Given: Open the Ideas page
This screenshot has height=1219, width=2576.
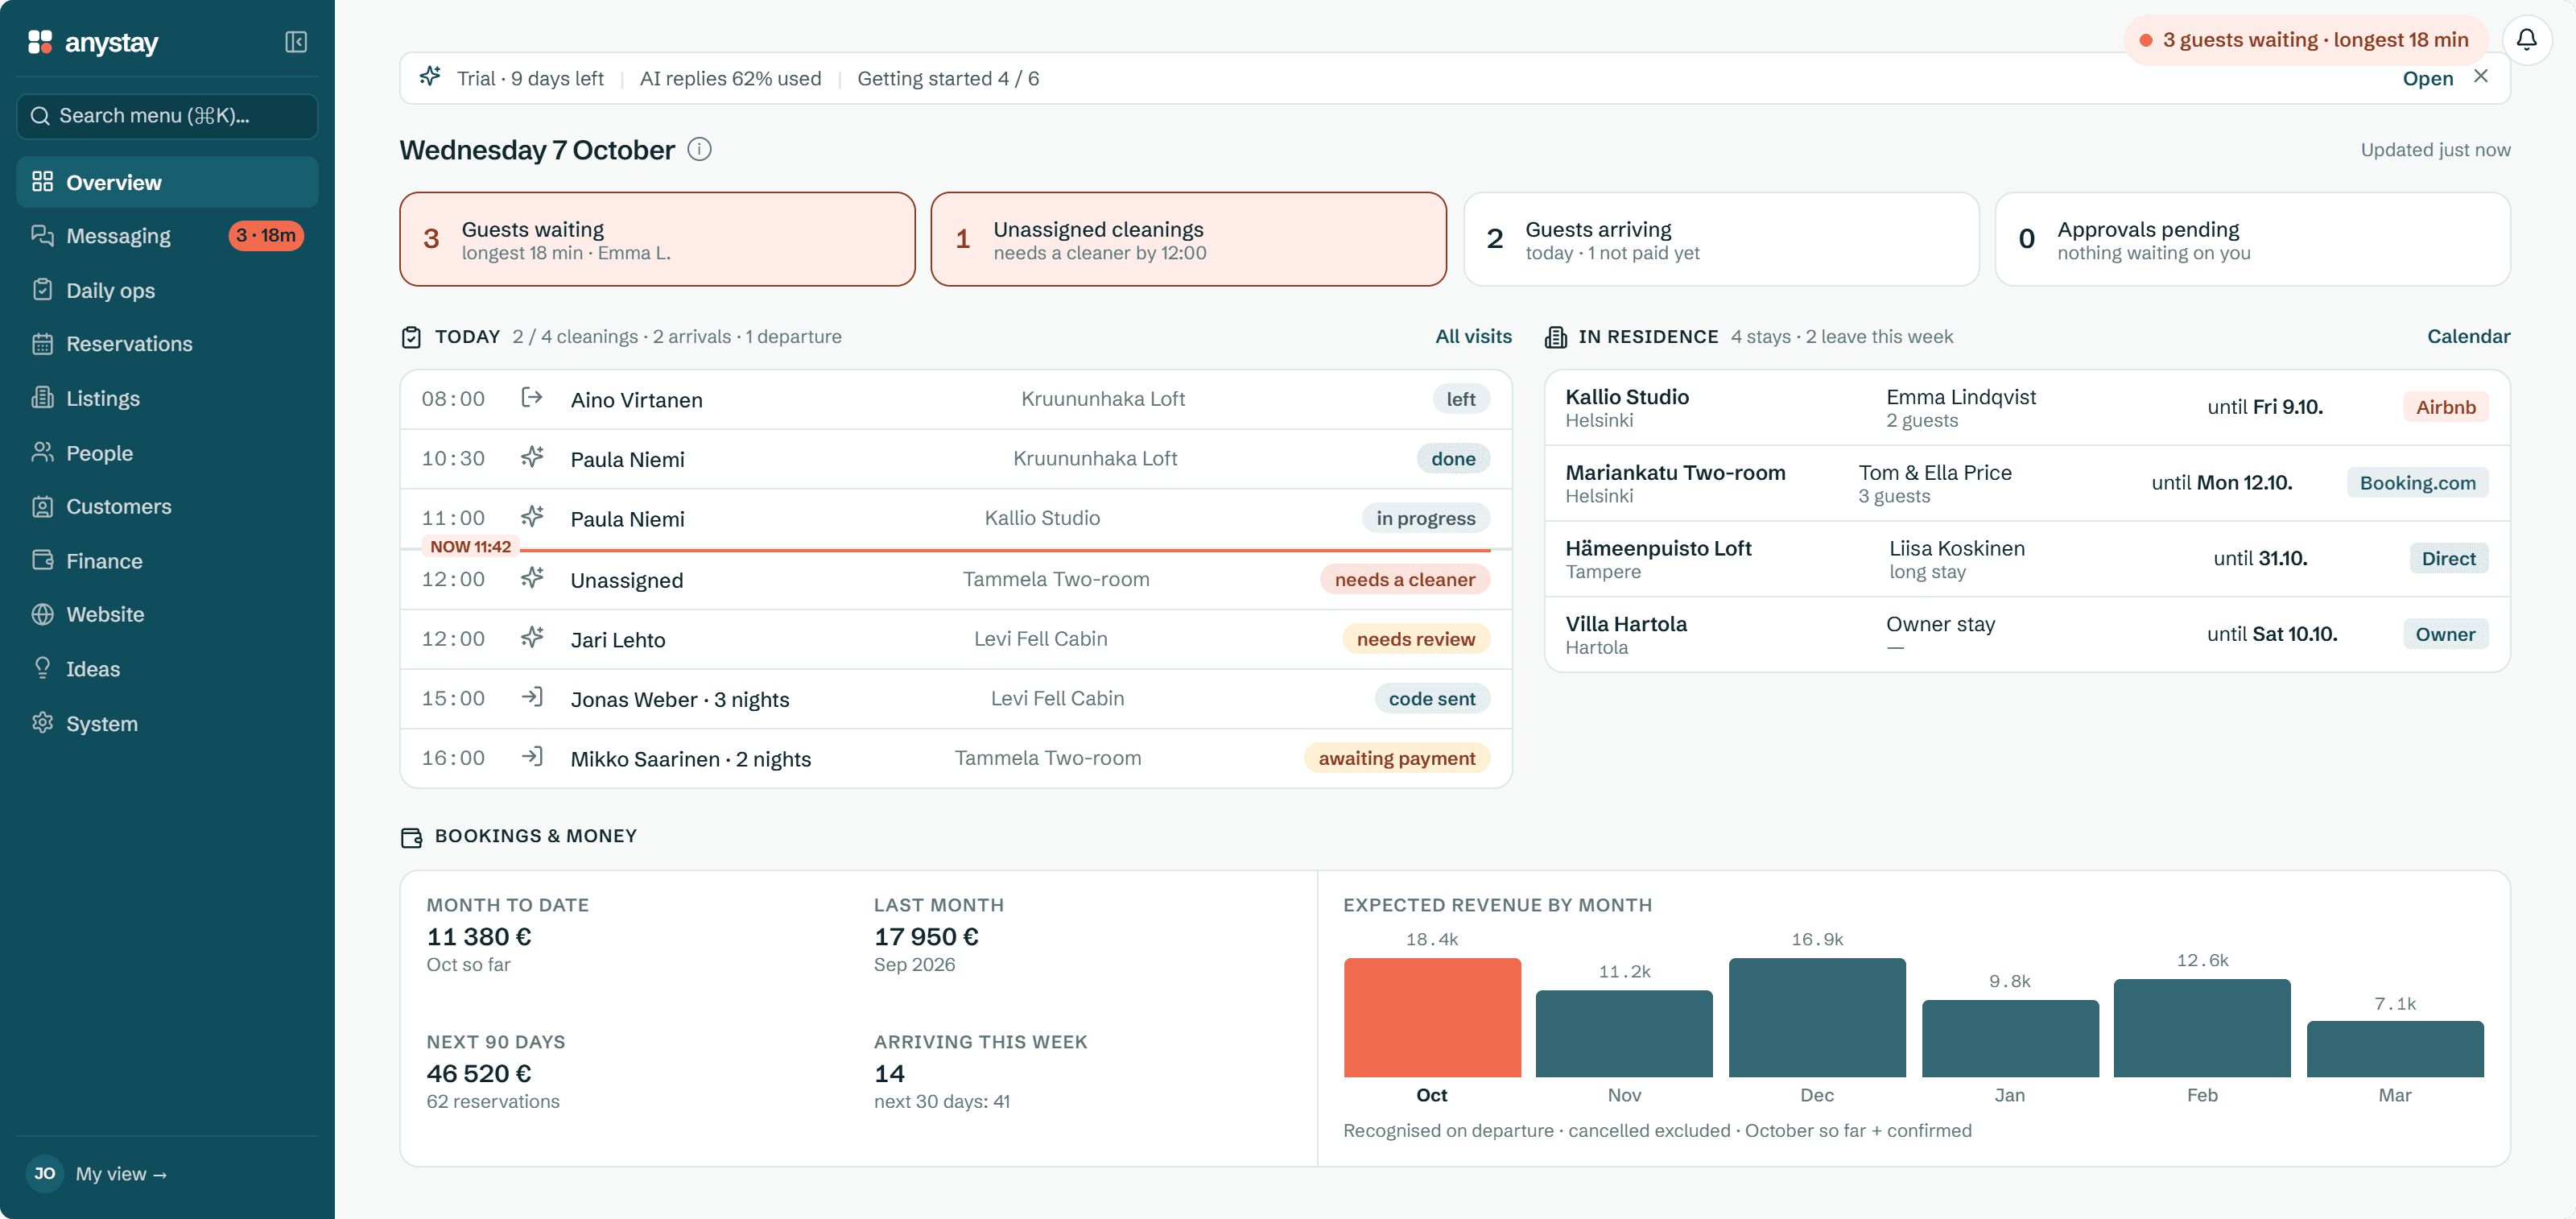Looking at the screenshot, I should [167, 668].
